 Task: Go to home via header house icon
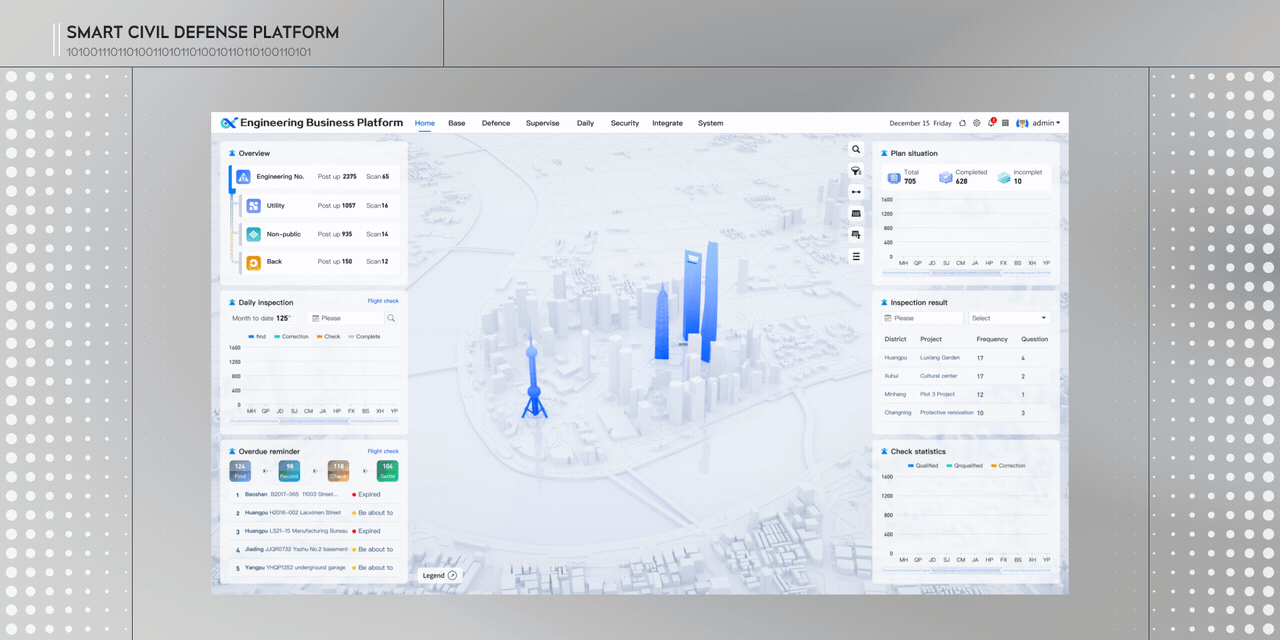962,123
